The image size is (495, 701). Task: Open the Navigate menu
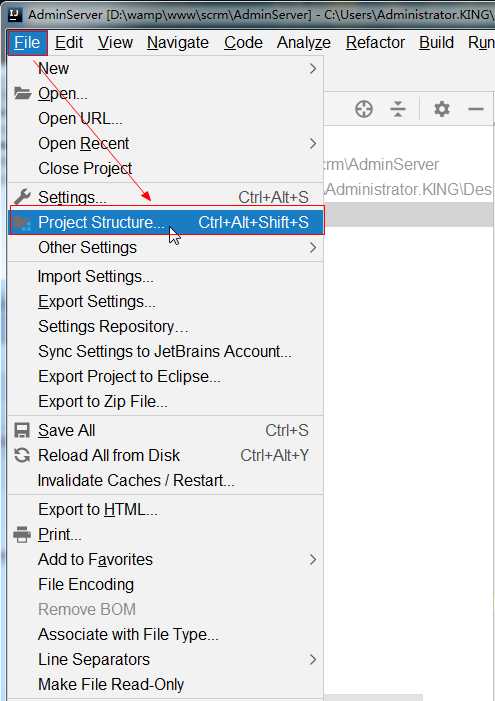(x=178, y=42)
